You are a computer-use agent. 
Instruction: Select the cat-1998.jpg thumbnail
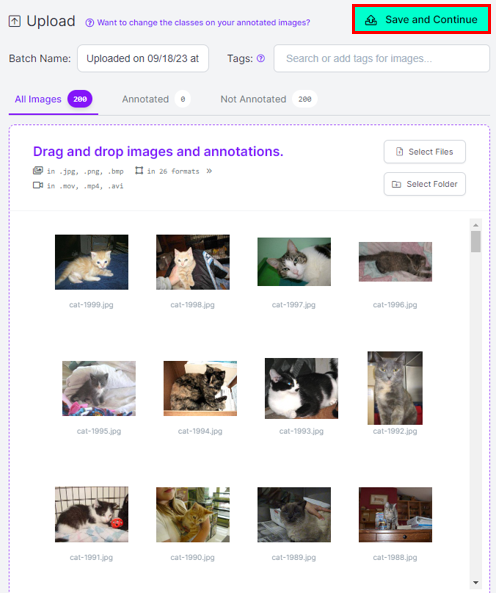point(193,262)
